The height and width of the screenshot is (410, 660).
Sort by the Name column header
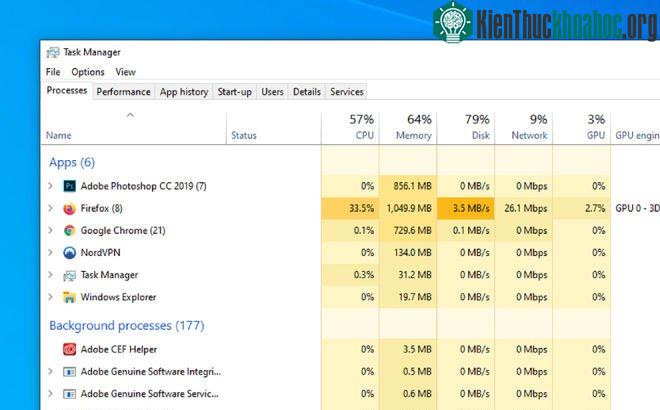pos(133,128)
